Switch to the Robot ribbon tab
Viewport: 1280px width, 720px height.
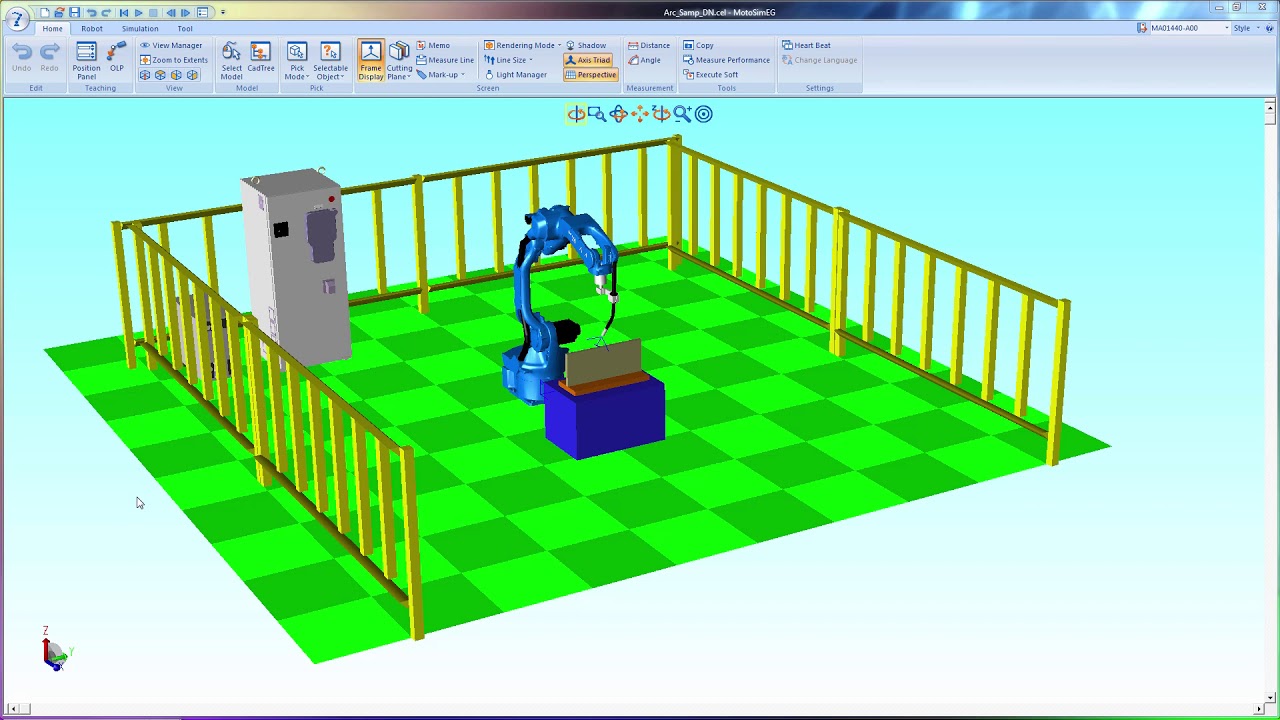click(92, 29)
